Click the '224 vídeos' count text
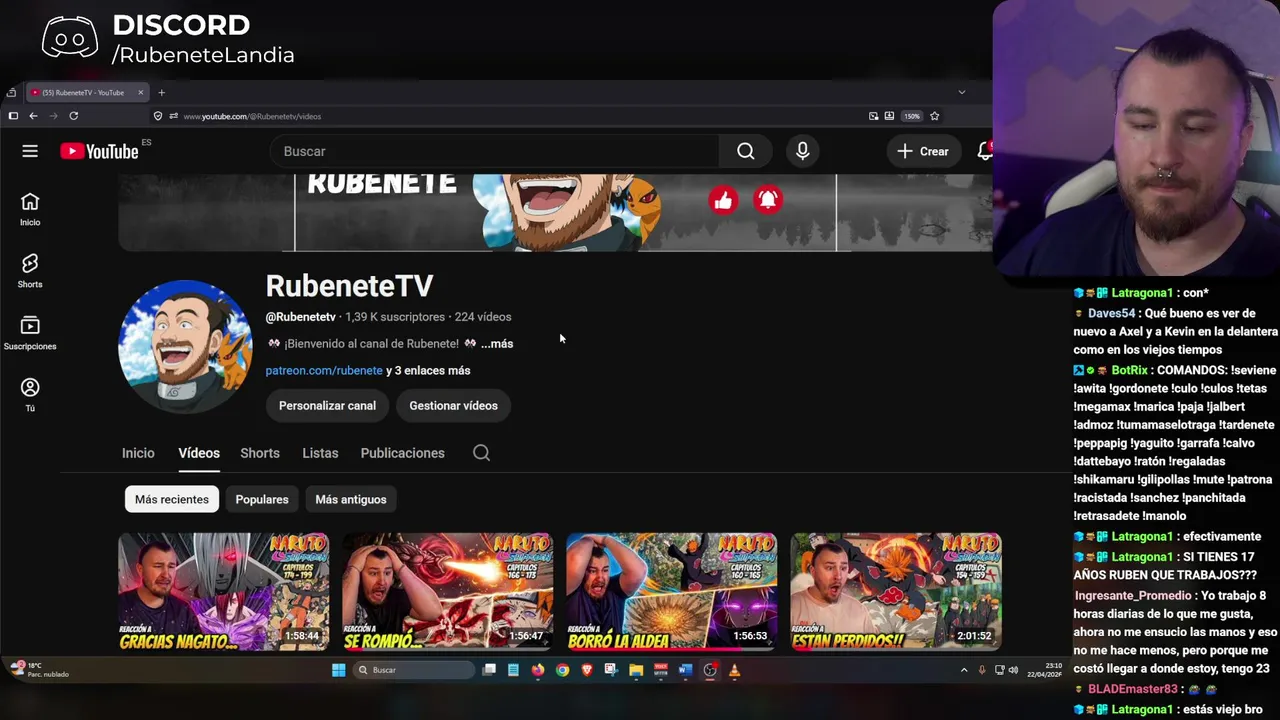This screenshot has width=1280, height=720. click(483, 317)
